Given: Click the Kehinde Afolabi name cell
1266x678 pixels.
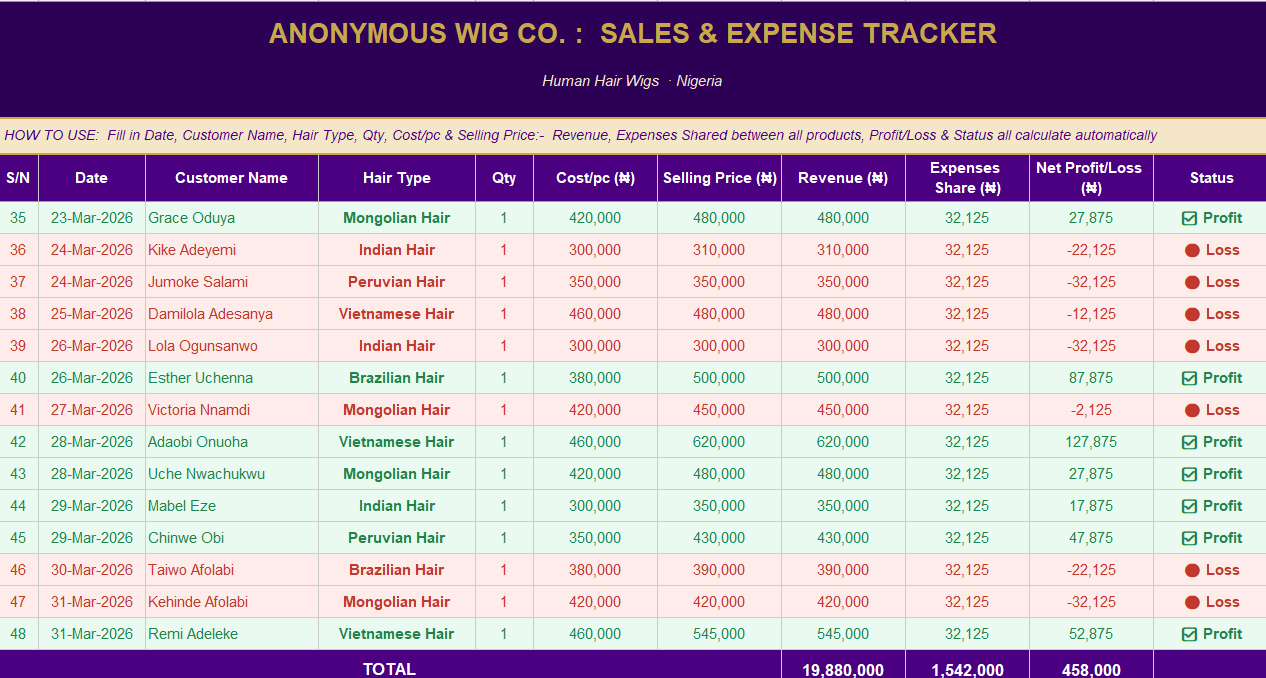Looking at the screenshot, I should [232, 602].
